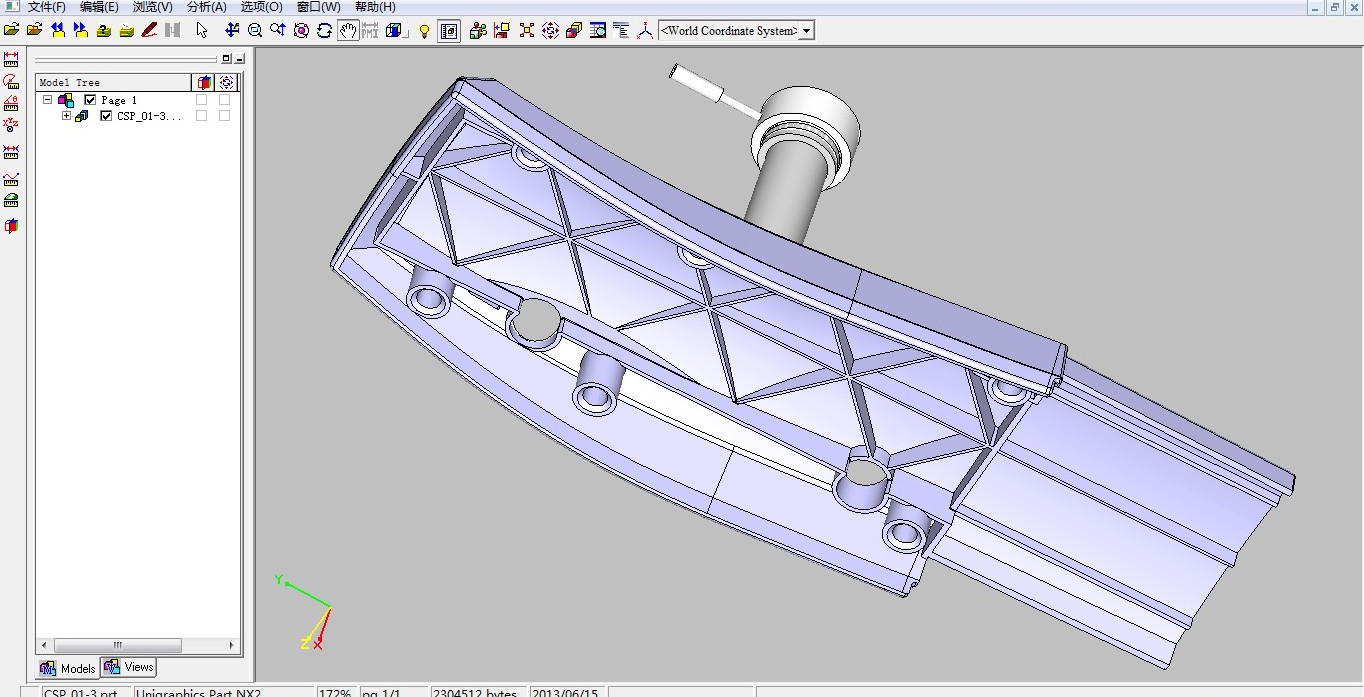The image size is (1364, 697).
Task: Minimize the Model Tree panel
Action: pos(239,59)
